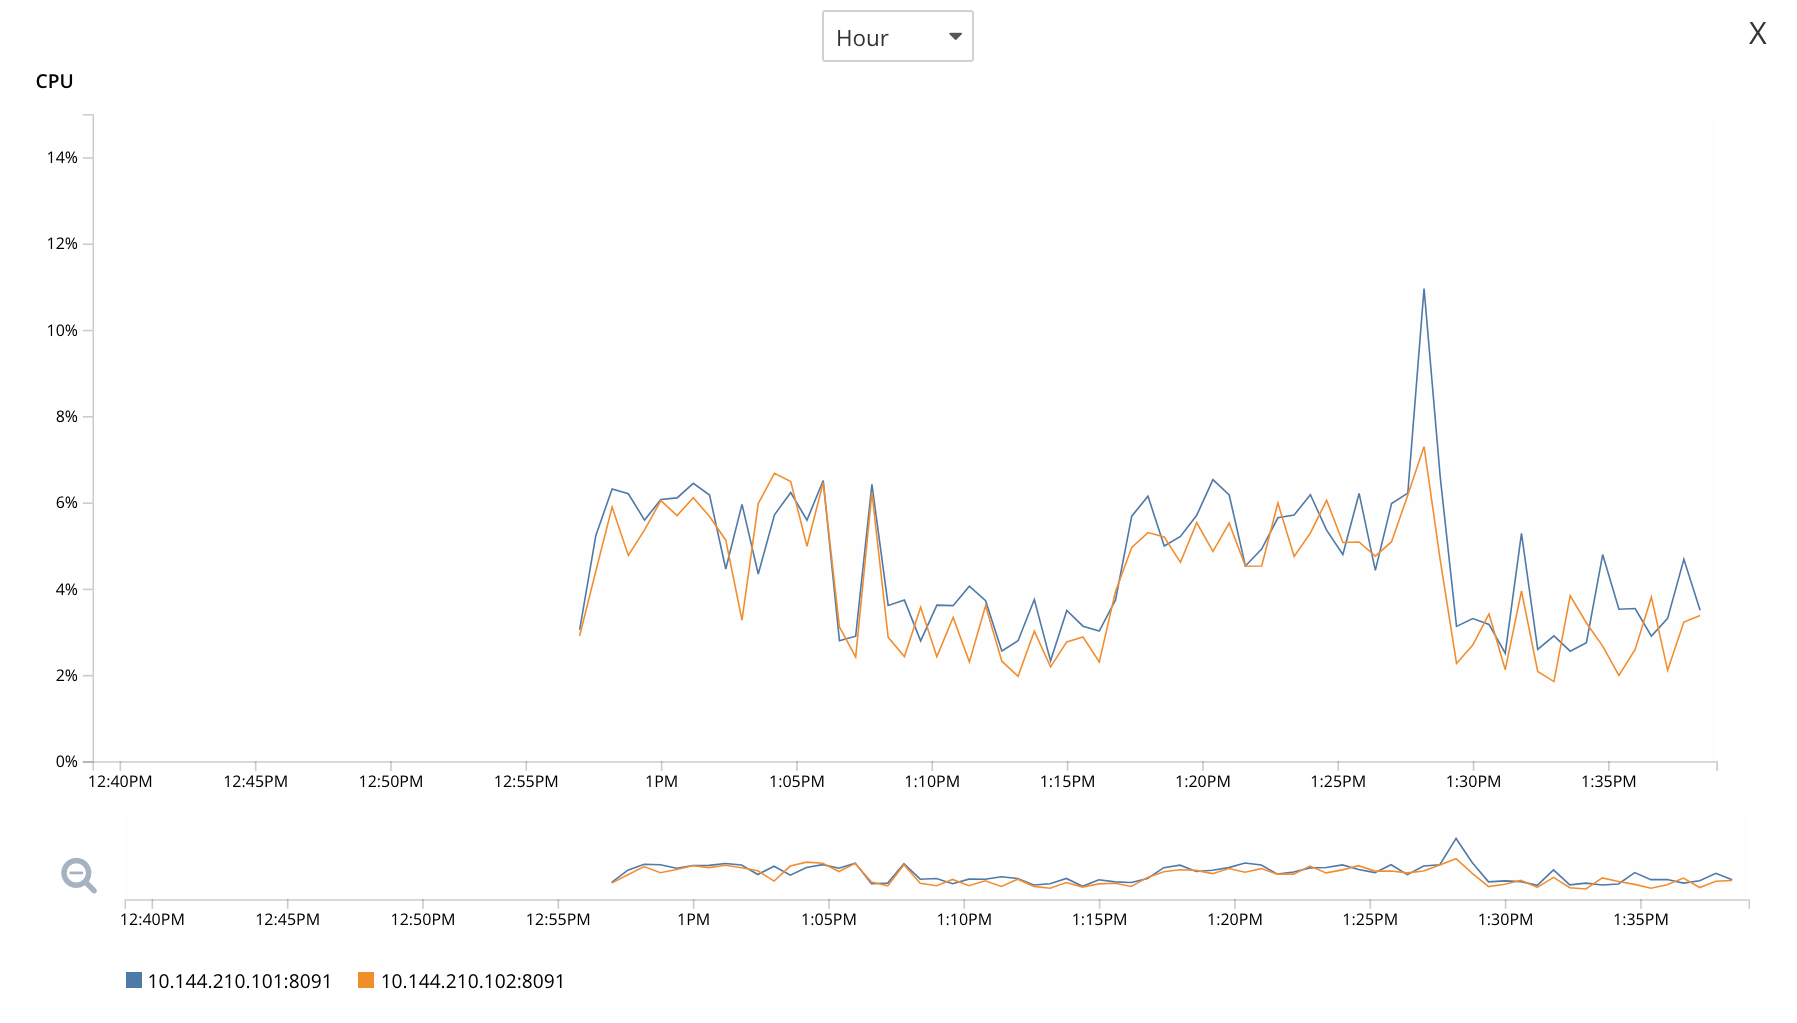The height and width of the screenshot is (1023, 1797).
Task: Click the zoom out magnifier icon
Action: 78,875
